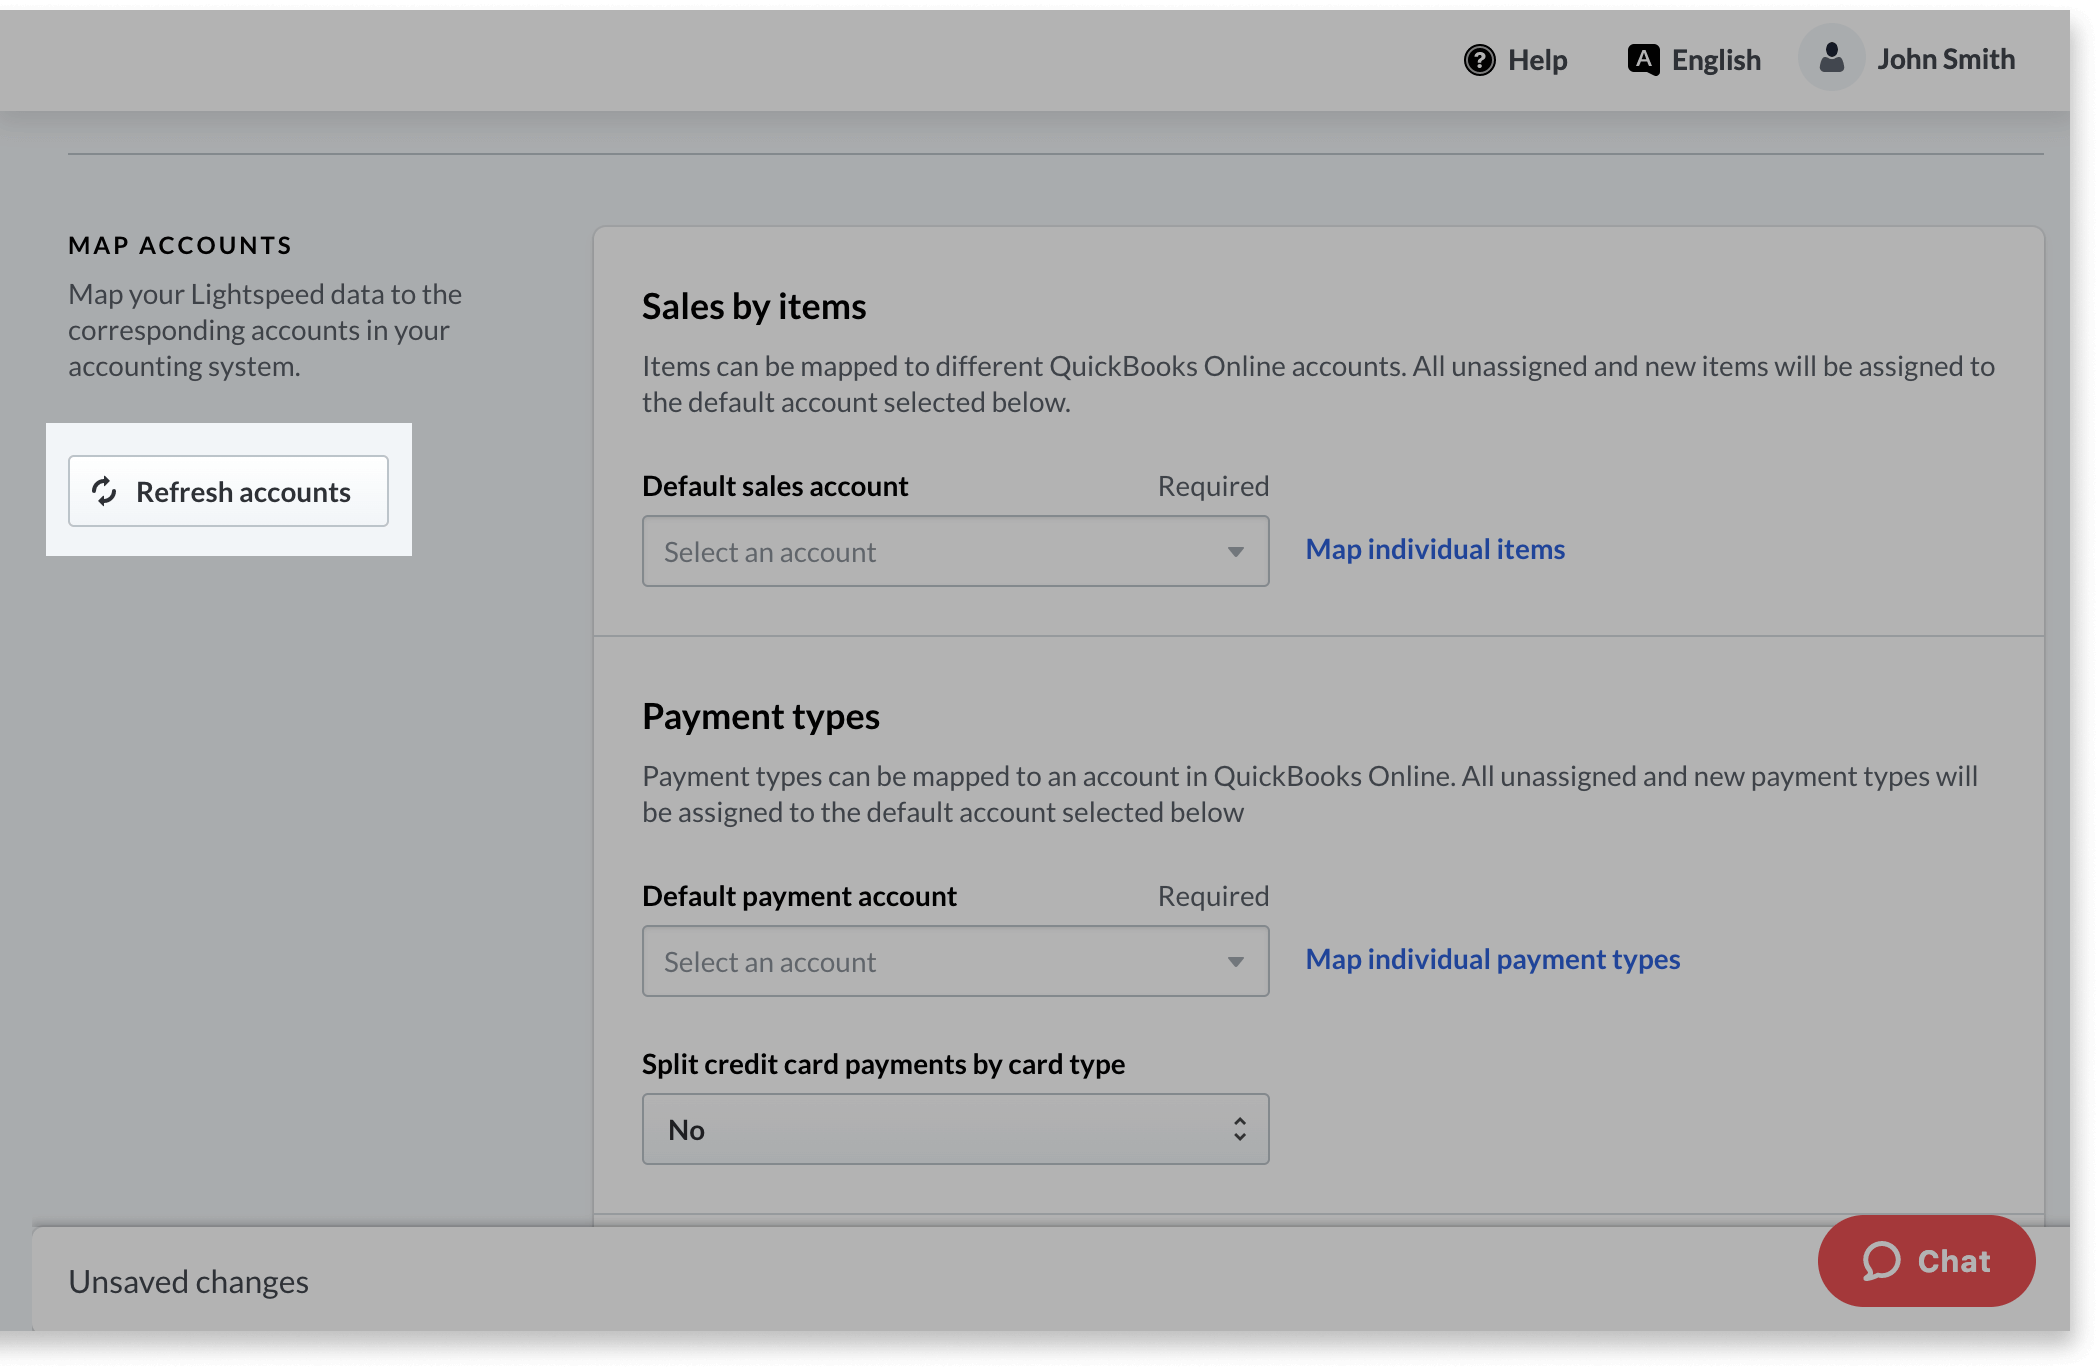Viewport: 2100px width, 1371px height.
Task: Click the "A" language icon next to English
Action: coord(1643,59)
